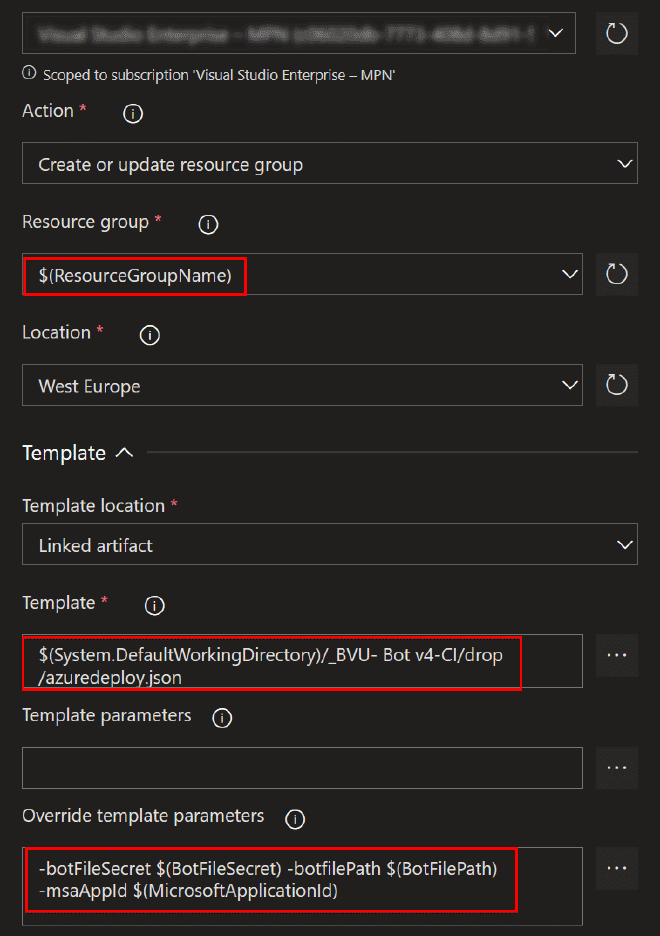Click the empty Template parameters text field
Image resolution: width=660 pixels, height=936 pixels.
[302, 767]
